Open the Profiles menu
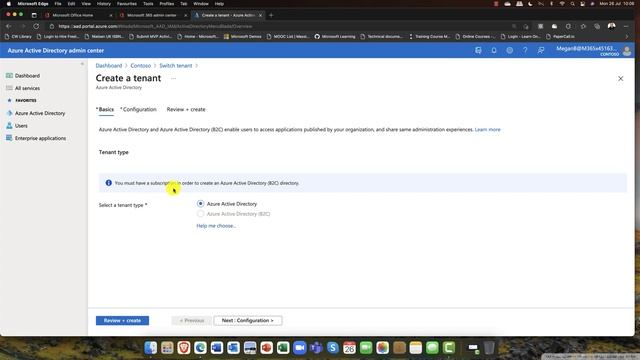The height and width of the screenshot is (360, 640). [x=167, y=4]
